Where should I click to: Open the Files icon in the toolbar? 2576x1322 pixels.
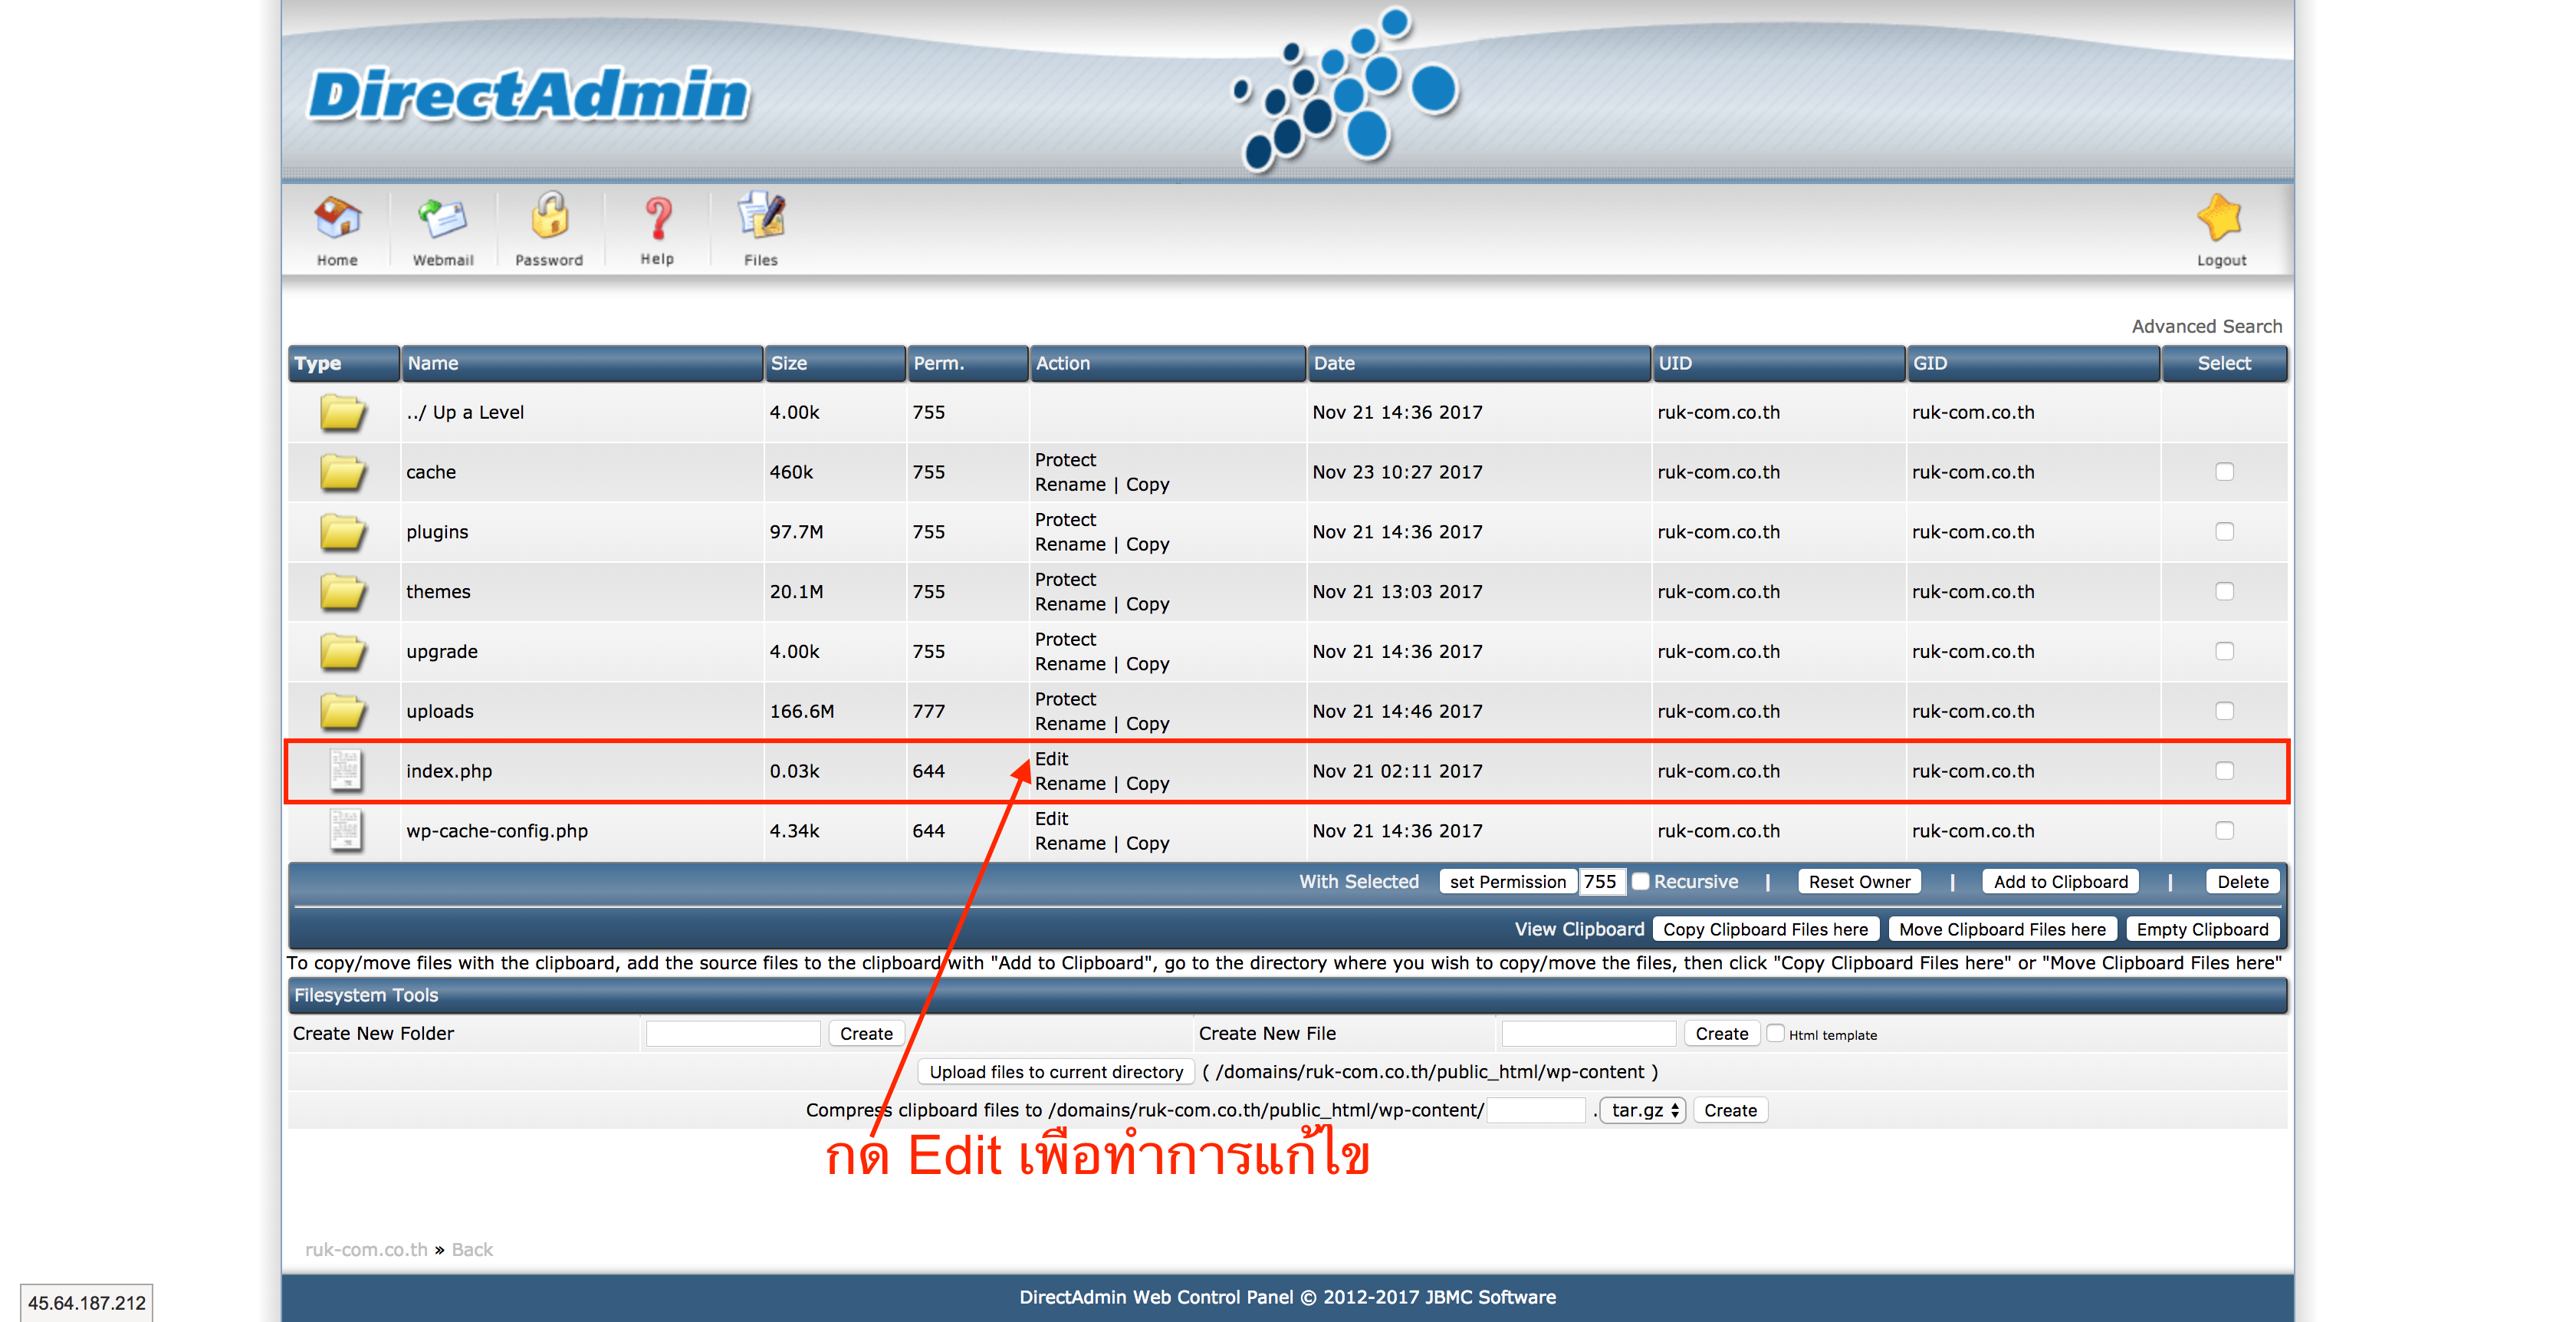click(x=761, y=216)
